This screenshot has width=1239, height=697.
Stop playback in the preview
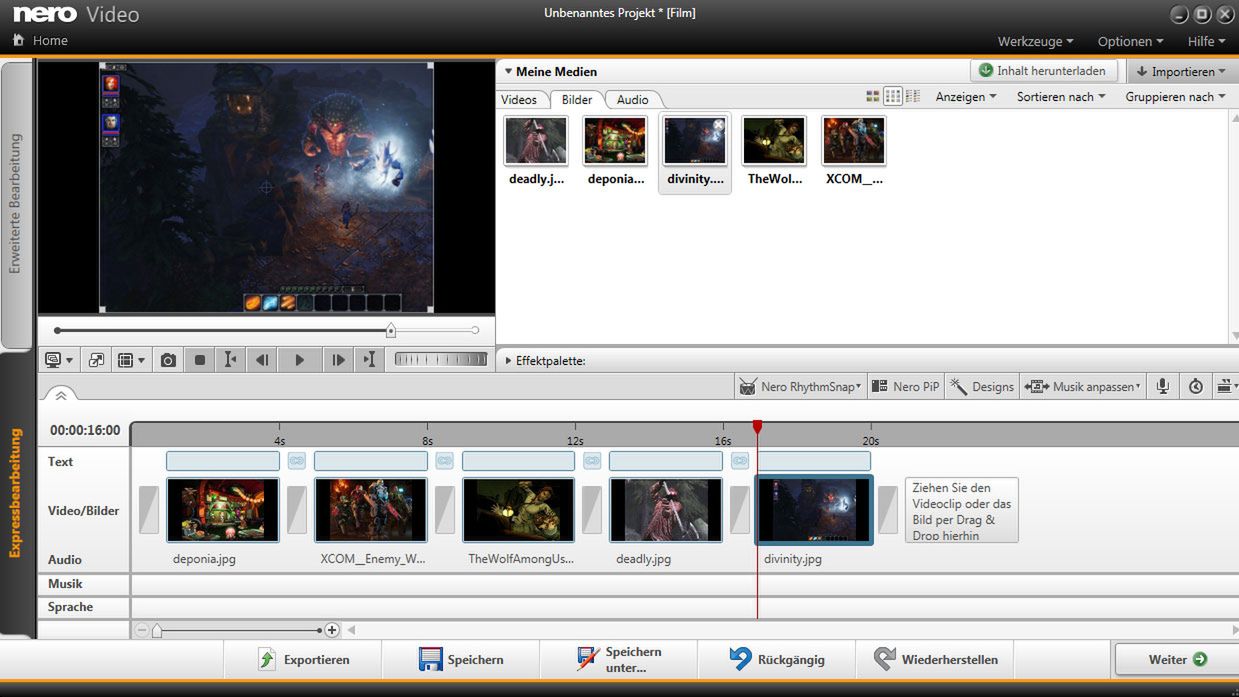(x=200, y=360)
